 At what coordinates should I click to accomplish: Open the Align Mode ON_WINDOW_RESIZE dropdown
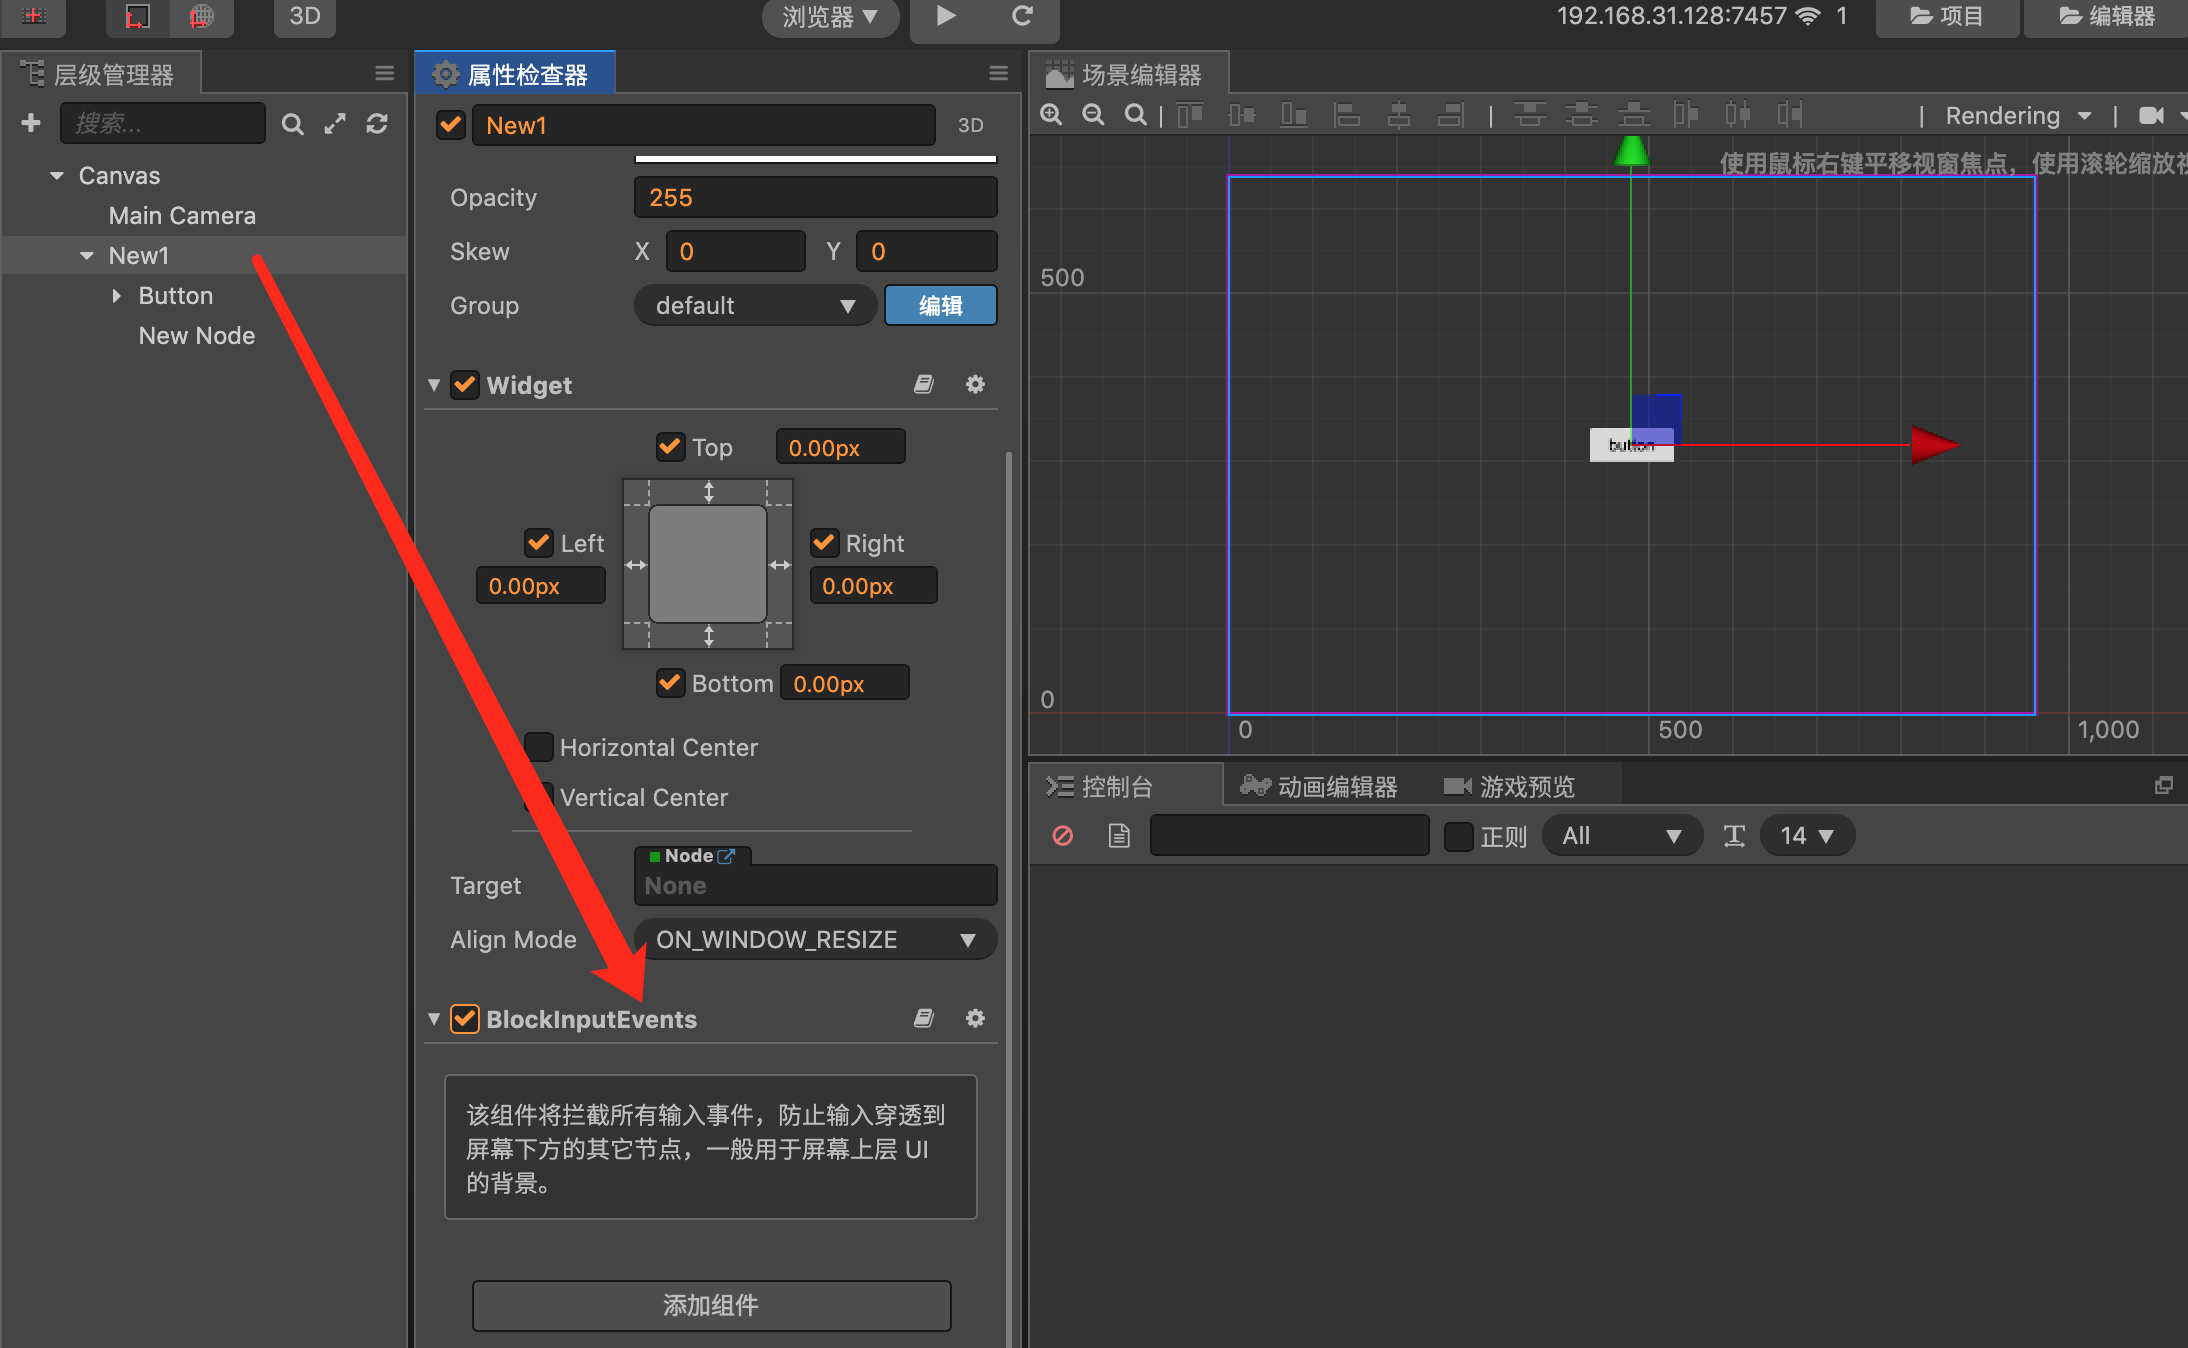tap(815, 940)
